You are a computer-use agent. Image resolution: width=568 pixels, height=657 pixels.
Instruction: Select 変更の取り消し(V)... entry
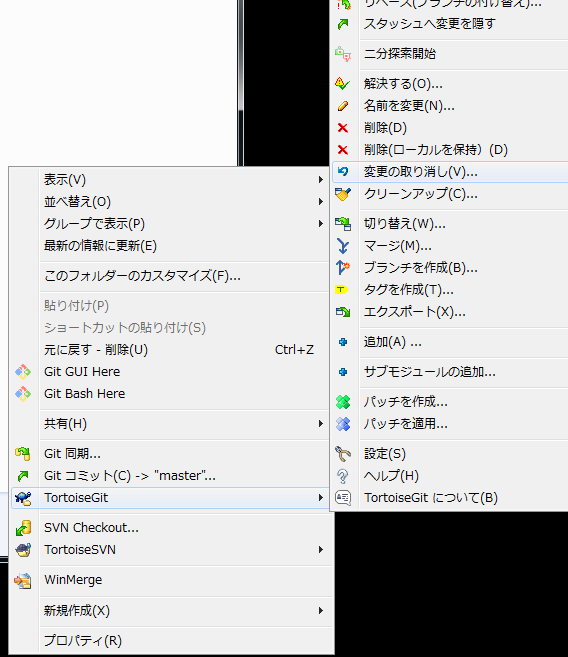click(x=450, y=172)
